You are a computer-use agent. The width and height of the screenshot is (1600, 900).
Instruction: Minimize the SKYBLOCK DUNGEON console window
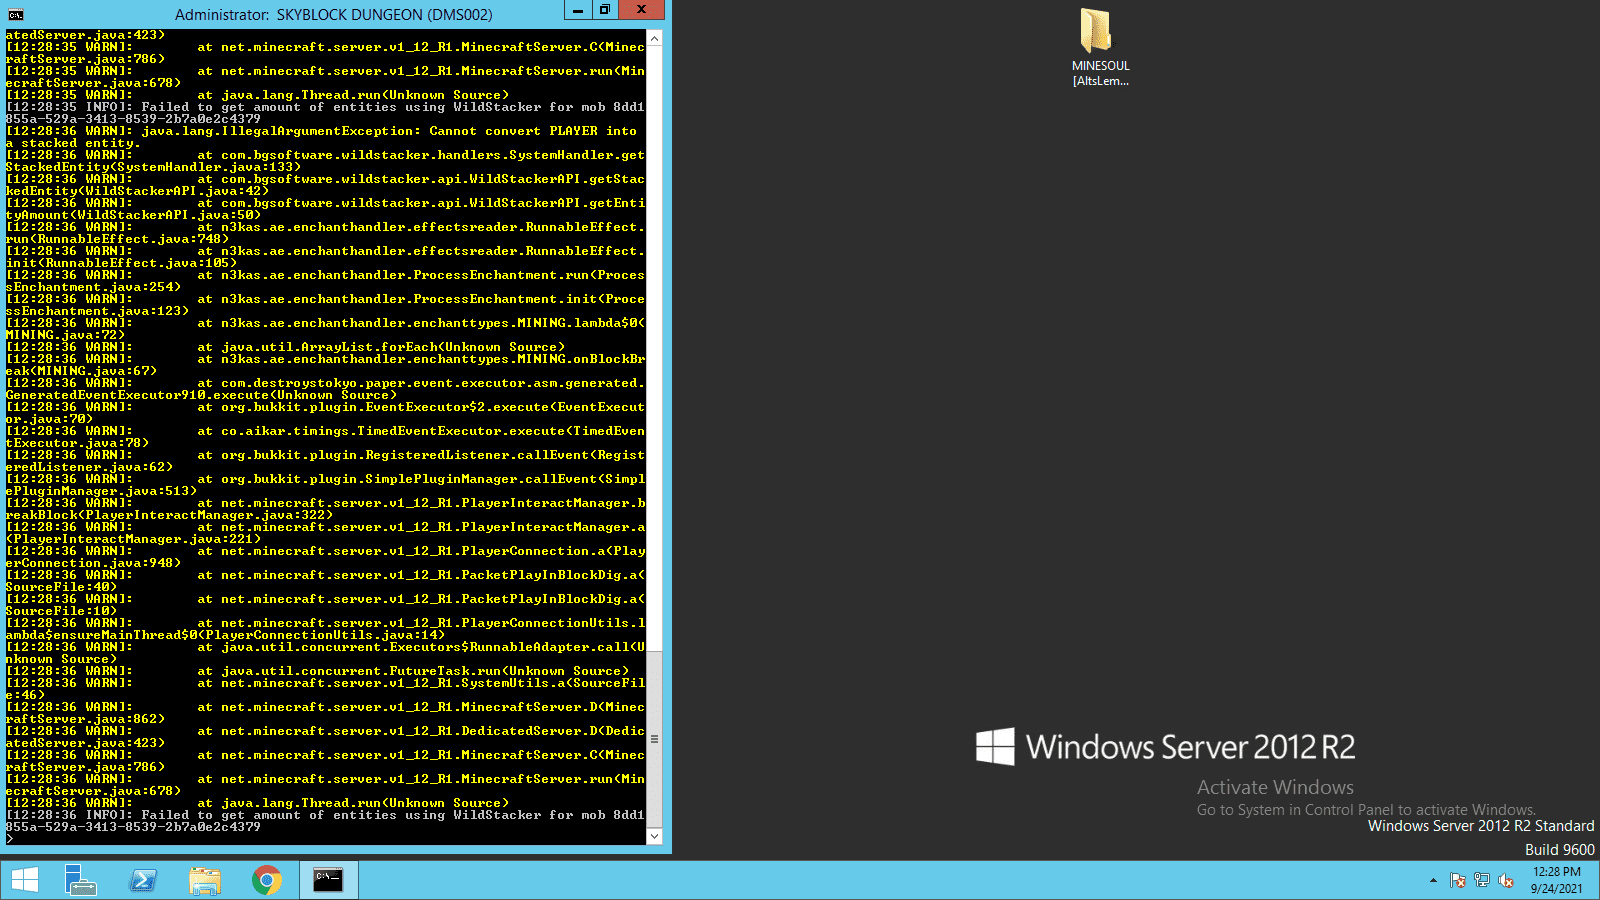click(578, 11)
